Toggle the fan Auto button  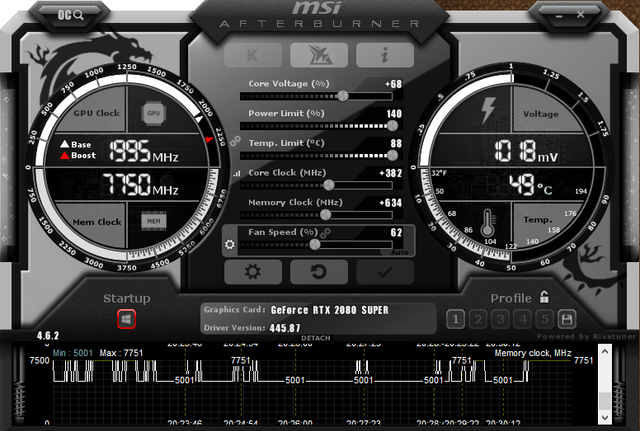coord(399,252)
